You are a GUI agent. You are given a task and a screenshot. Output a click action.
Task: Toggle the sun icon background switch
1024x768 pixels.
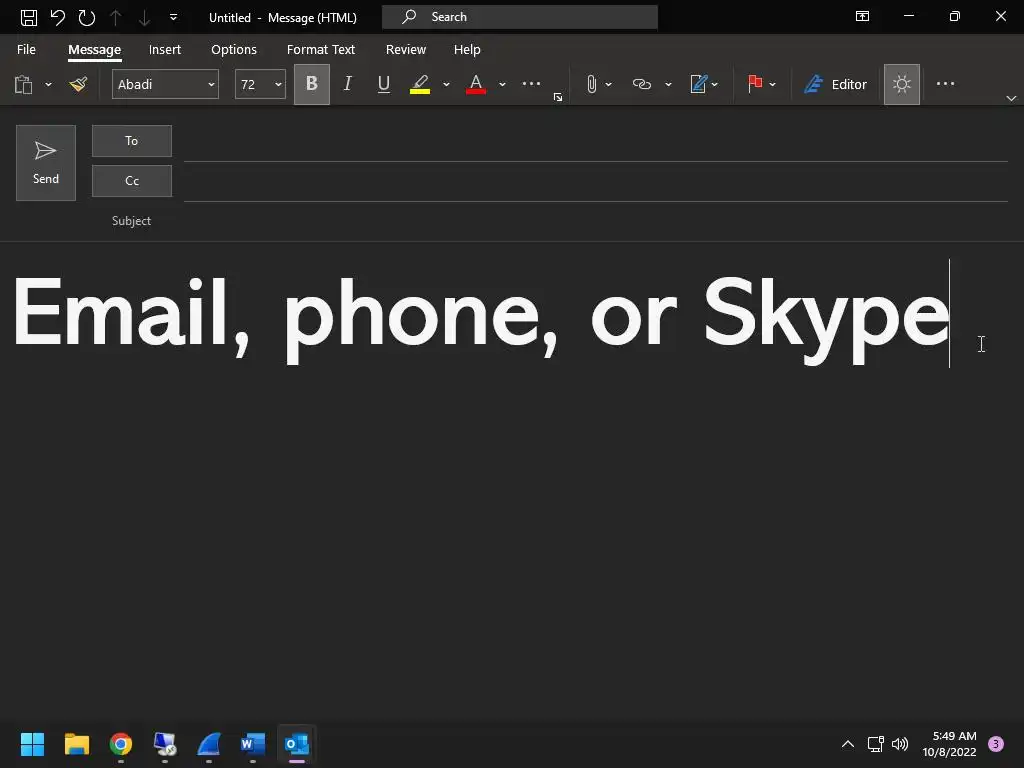[902, 84]
